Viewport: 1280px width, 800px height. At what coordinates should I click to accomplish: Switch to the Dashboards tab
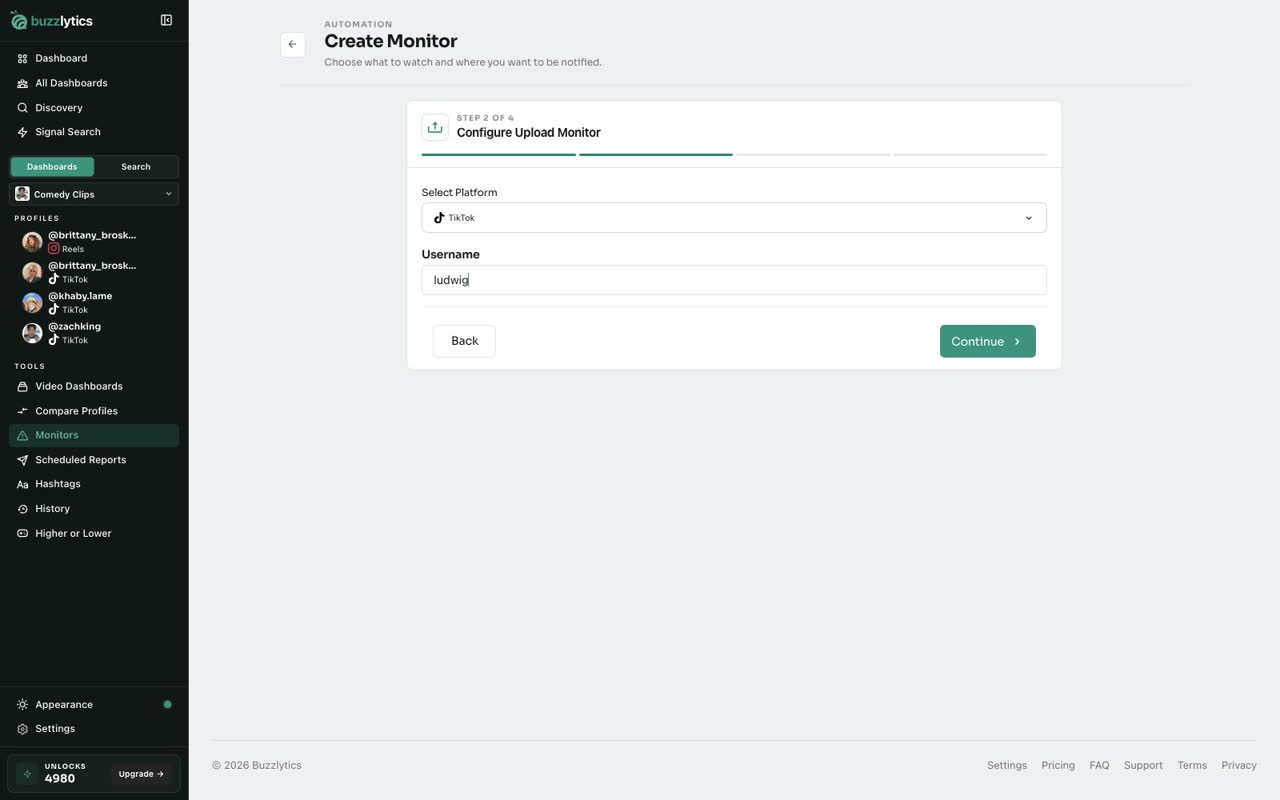coord(52,167)
